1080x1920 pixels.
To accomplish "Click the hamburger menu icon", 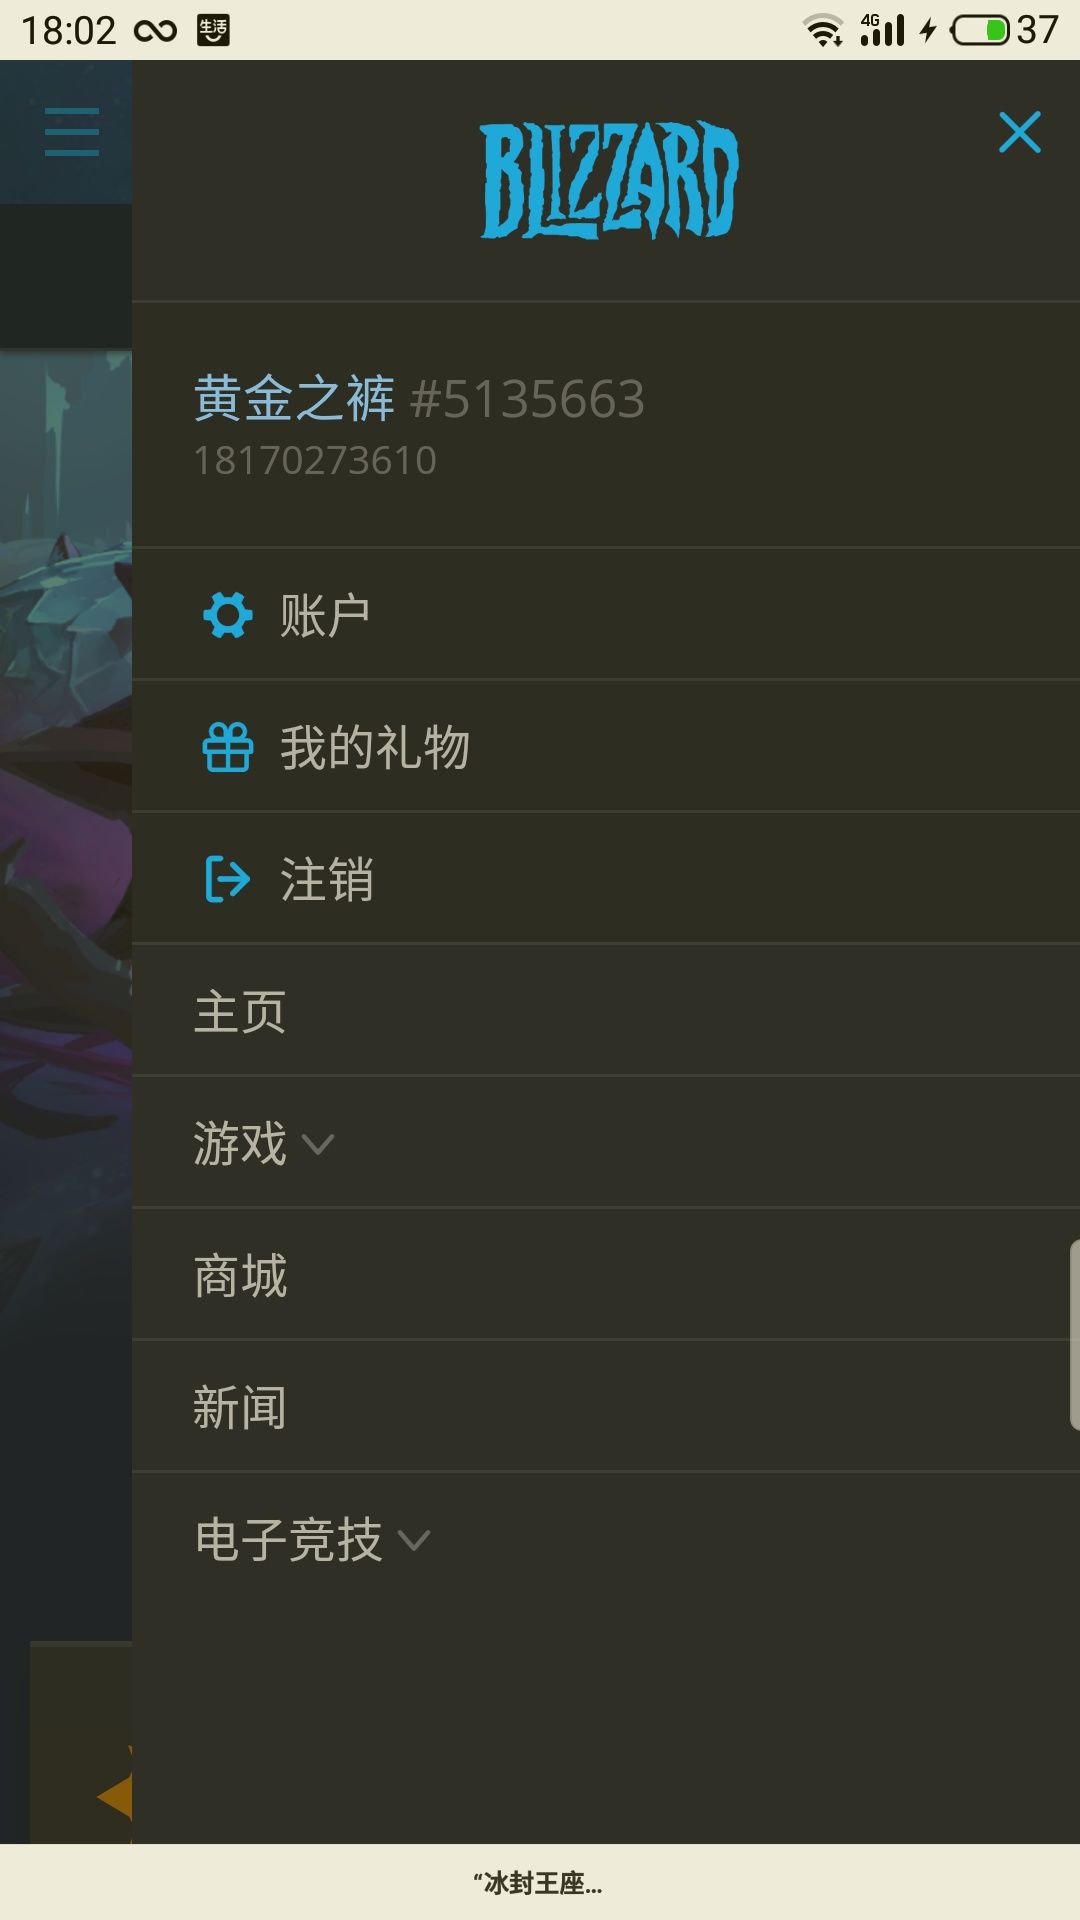I will [x=72, y=132].
